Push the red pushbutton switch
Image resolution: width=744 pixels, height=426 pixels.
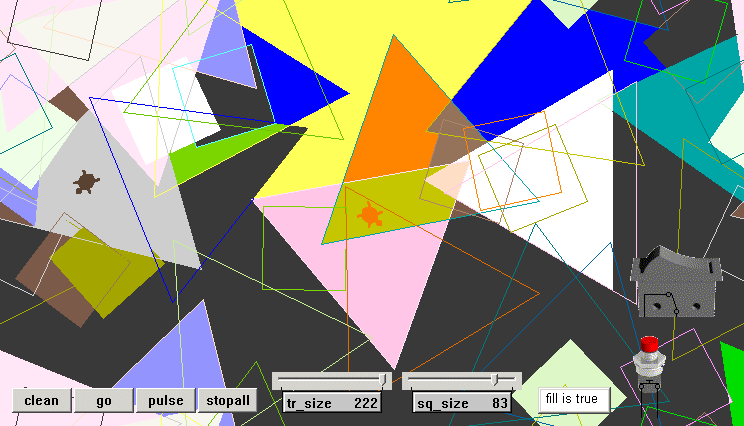click(x=649, y=364)
